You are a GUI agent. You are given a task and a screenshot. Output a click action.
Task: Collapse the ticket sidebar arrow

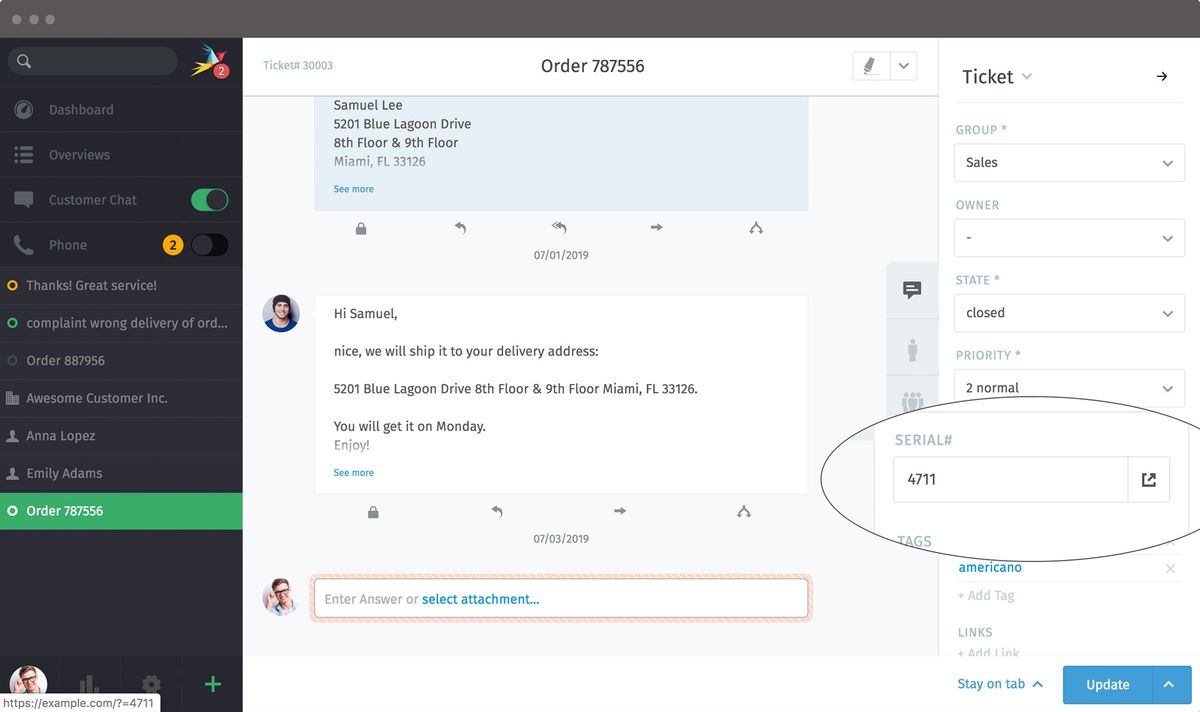tap(1161, 77)
